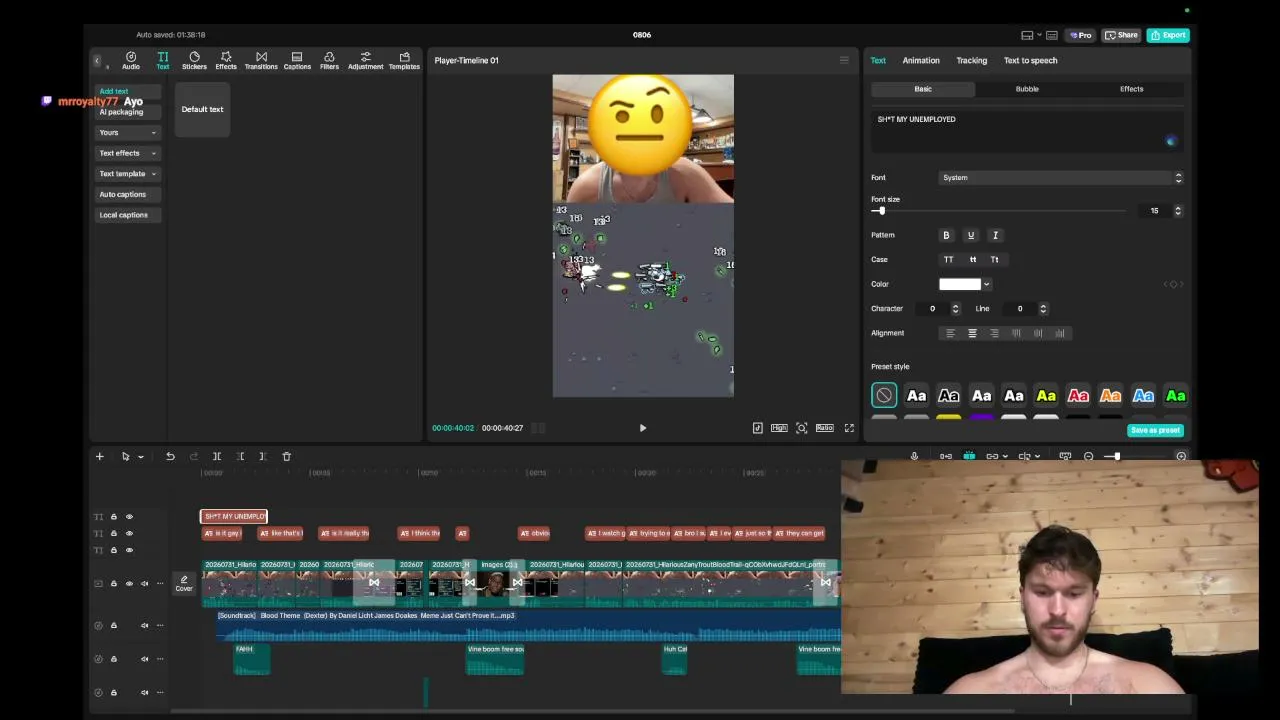1280x720 pixels.
Task: Click the Ratio button in player
Action: [824, 428]
